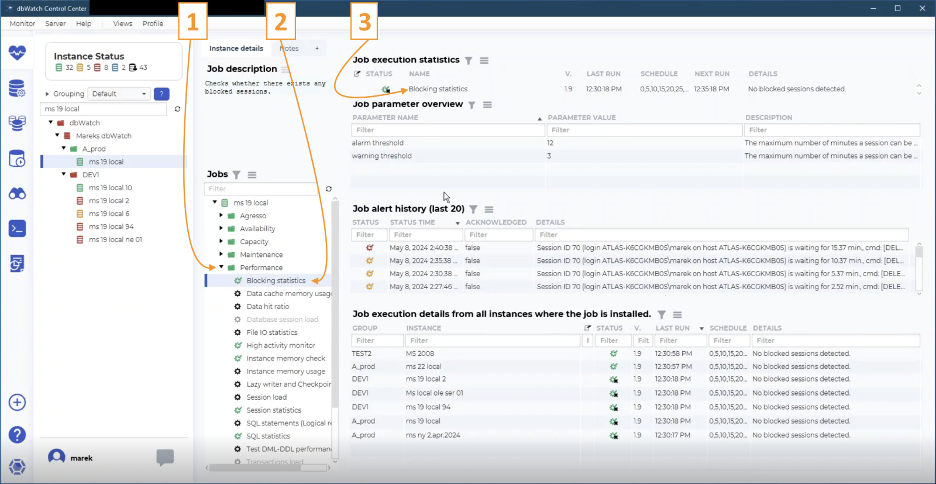Collapse the Mareks dbWatch node

(x=58, y=135)
